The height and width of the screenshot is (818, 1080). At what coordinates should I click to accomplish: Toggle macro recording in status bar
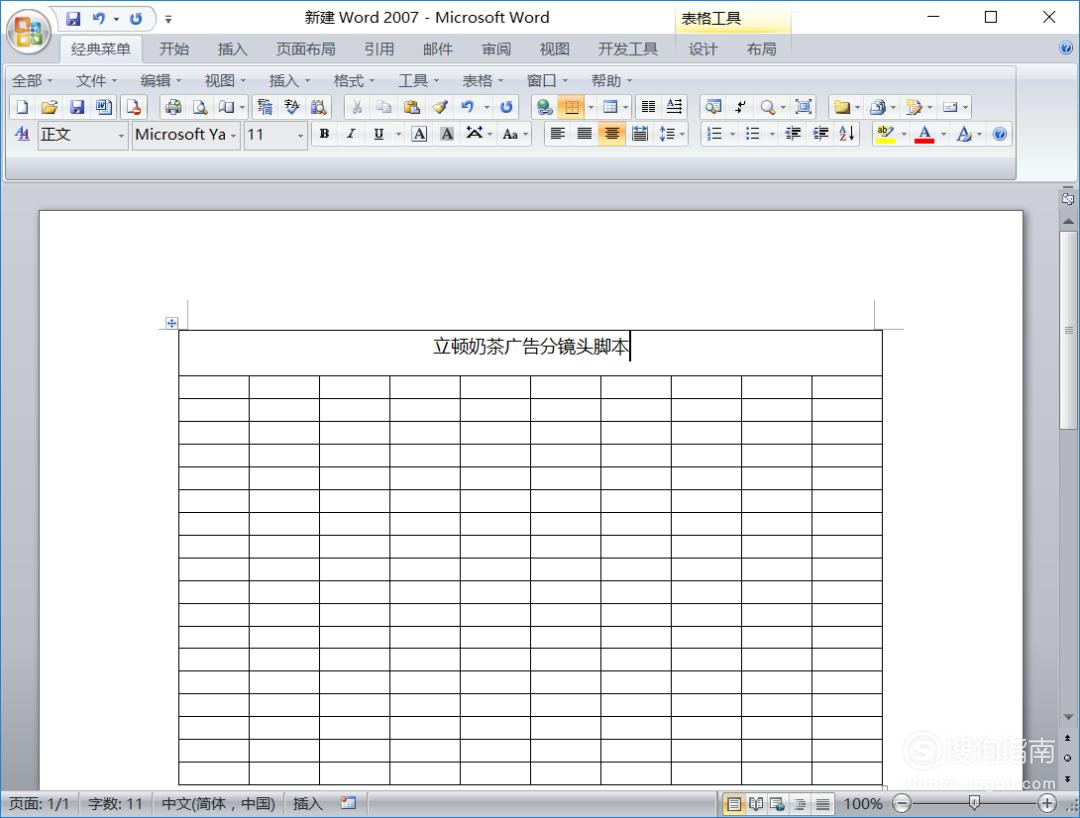349,803
